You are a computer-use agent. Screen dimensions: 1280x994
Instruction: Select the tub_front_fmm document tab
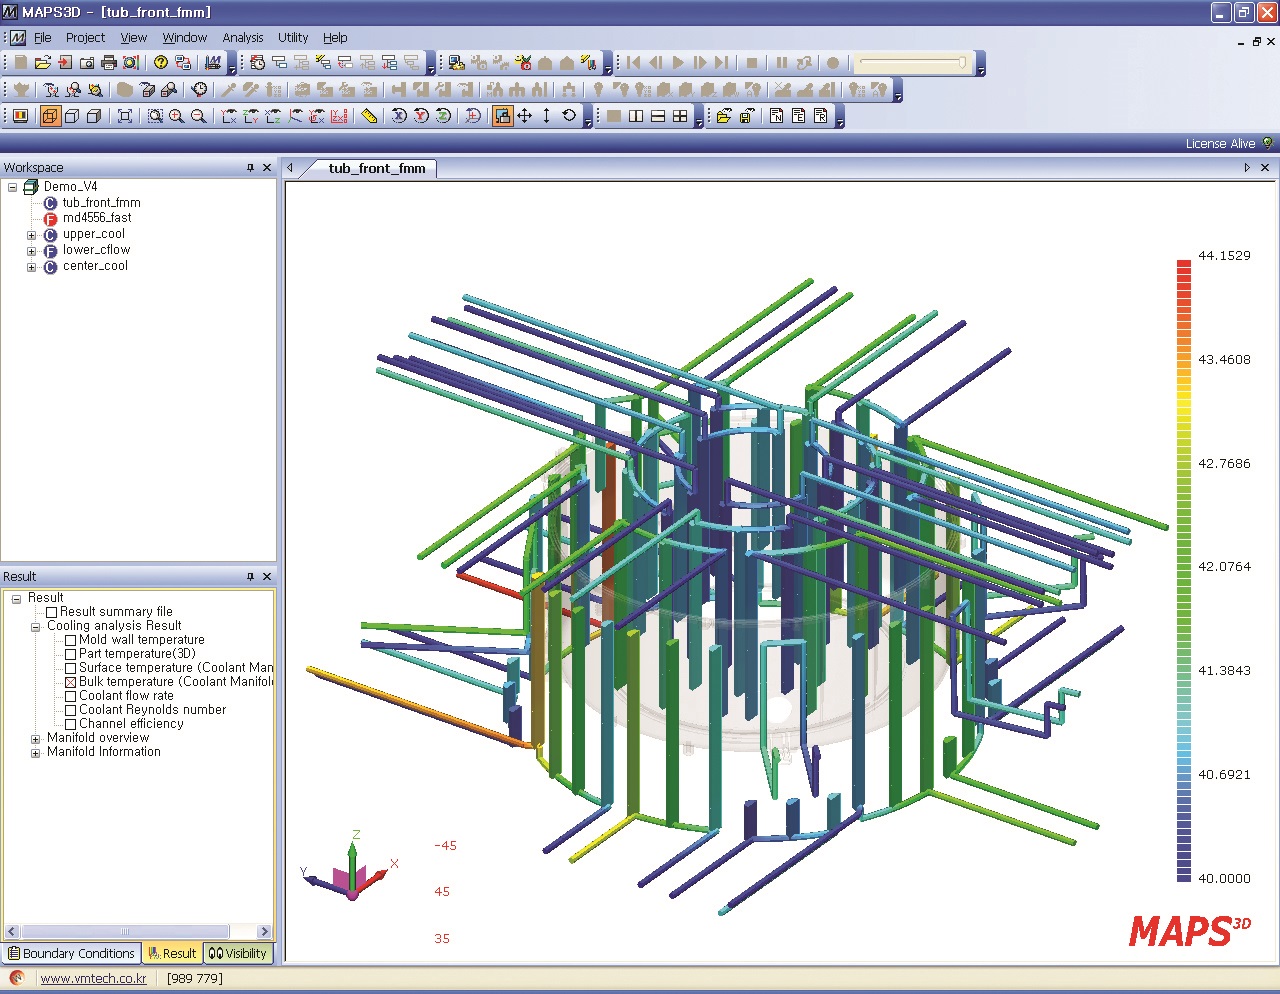tap(377, 168)
